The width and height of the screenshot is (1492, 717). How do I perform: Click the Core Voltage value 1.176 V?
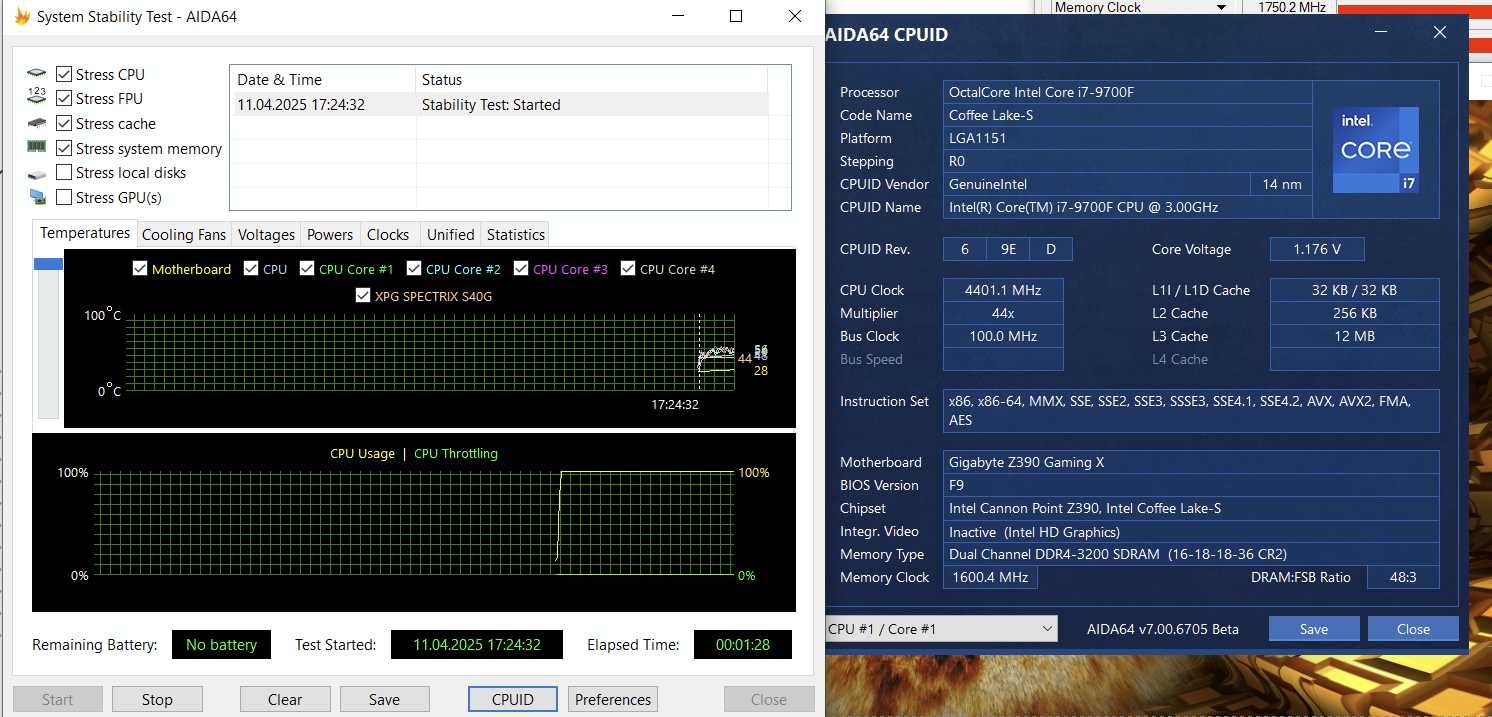pyautogui.click(x=1317, y=249)
